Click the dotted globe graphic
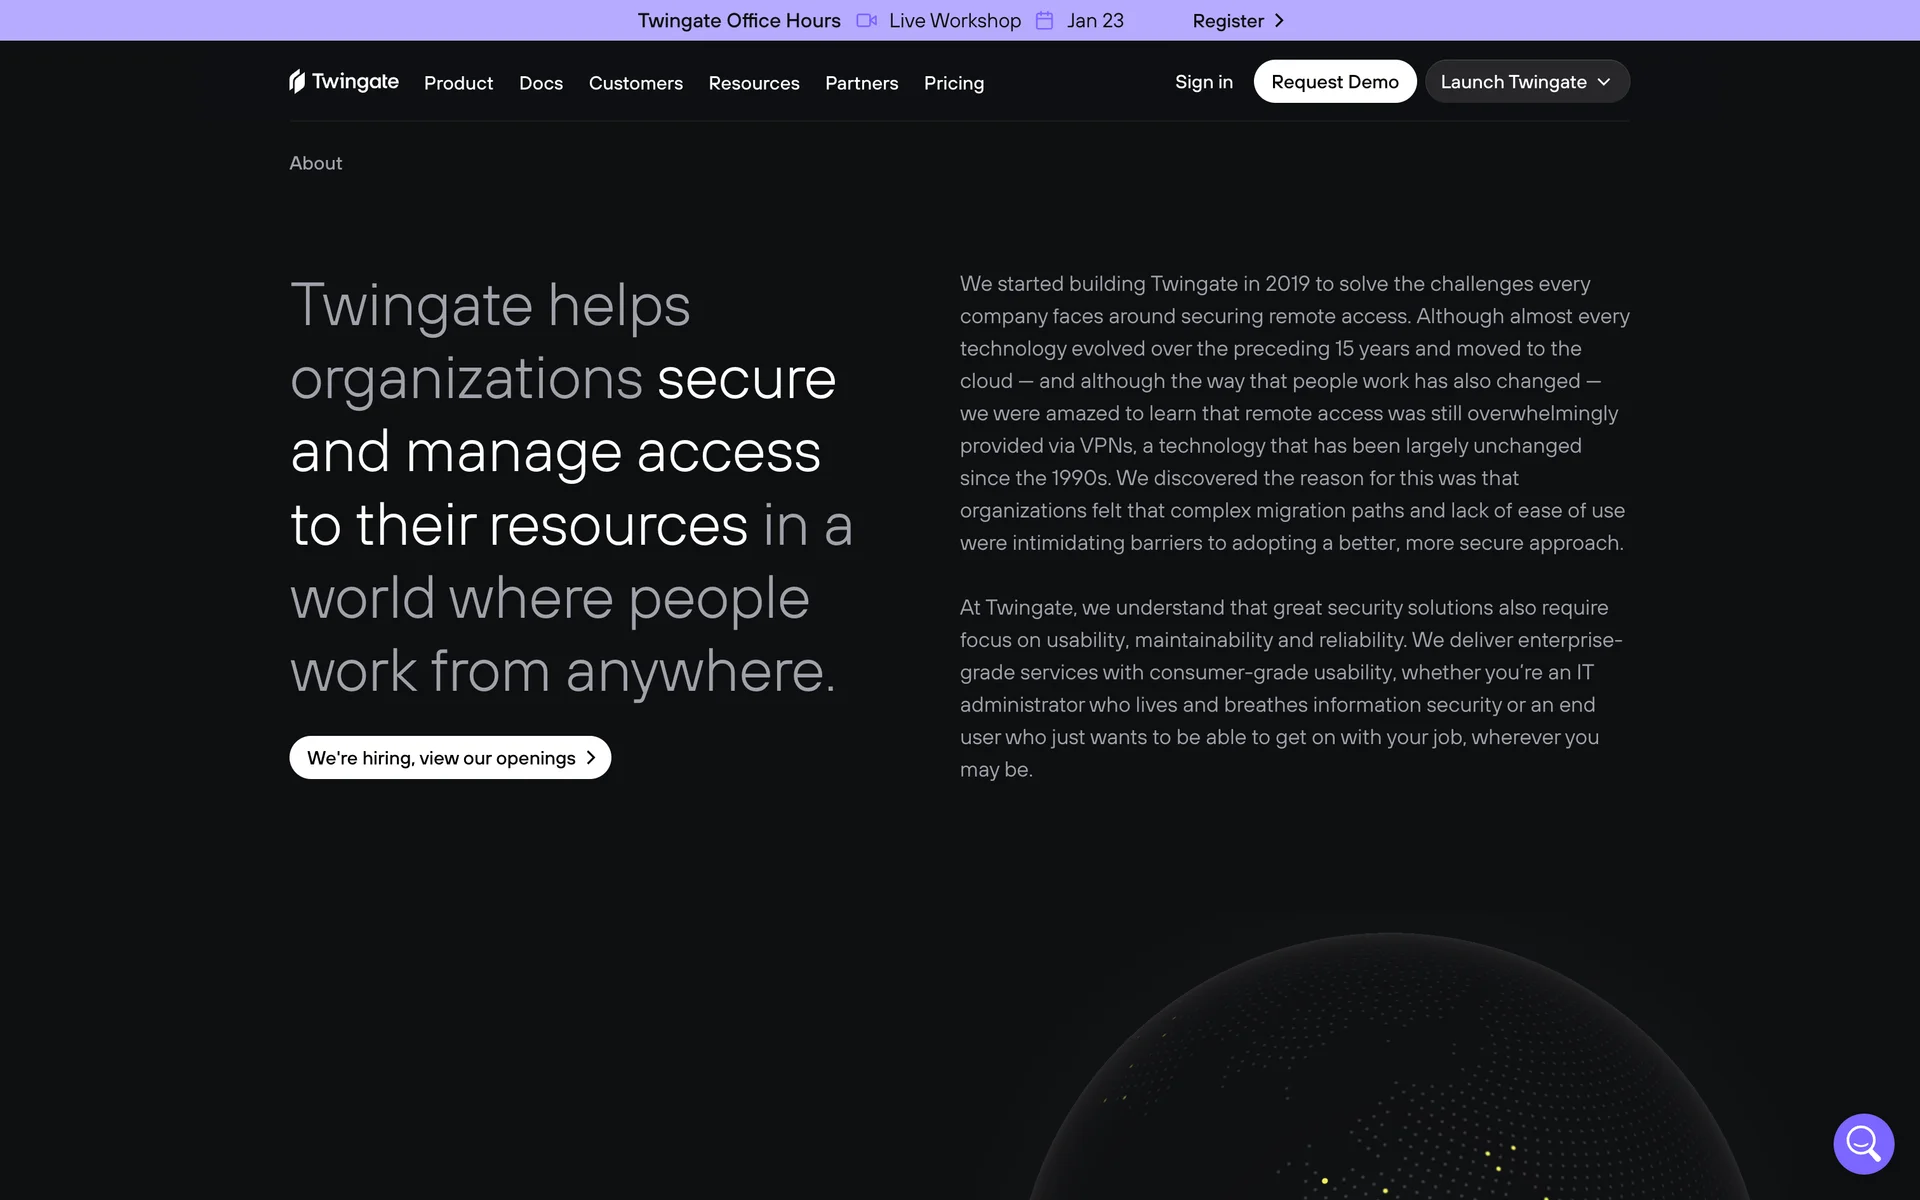Viewport: 1920px width, 1200px height. (x=1390, y=1080)
